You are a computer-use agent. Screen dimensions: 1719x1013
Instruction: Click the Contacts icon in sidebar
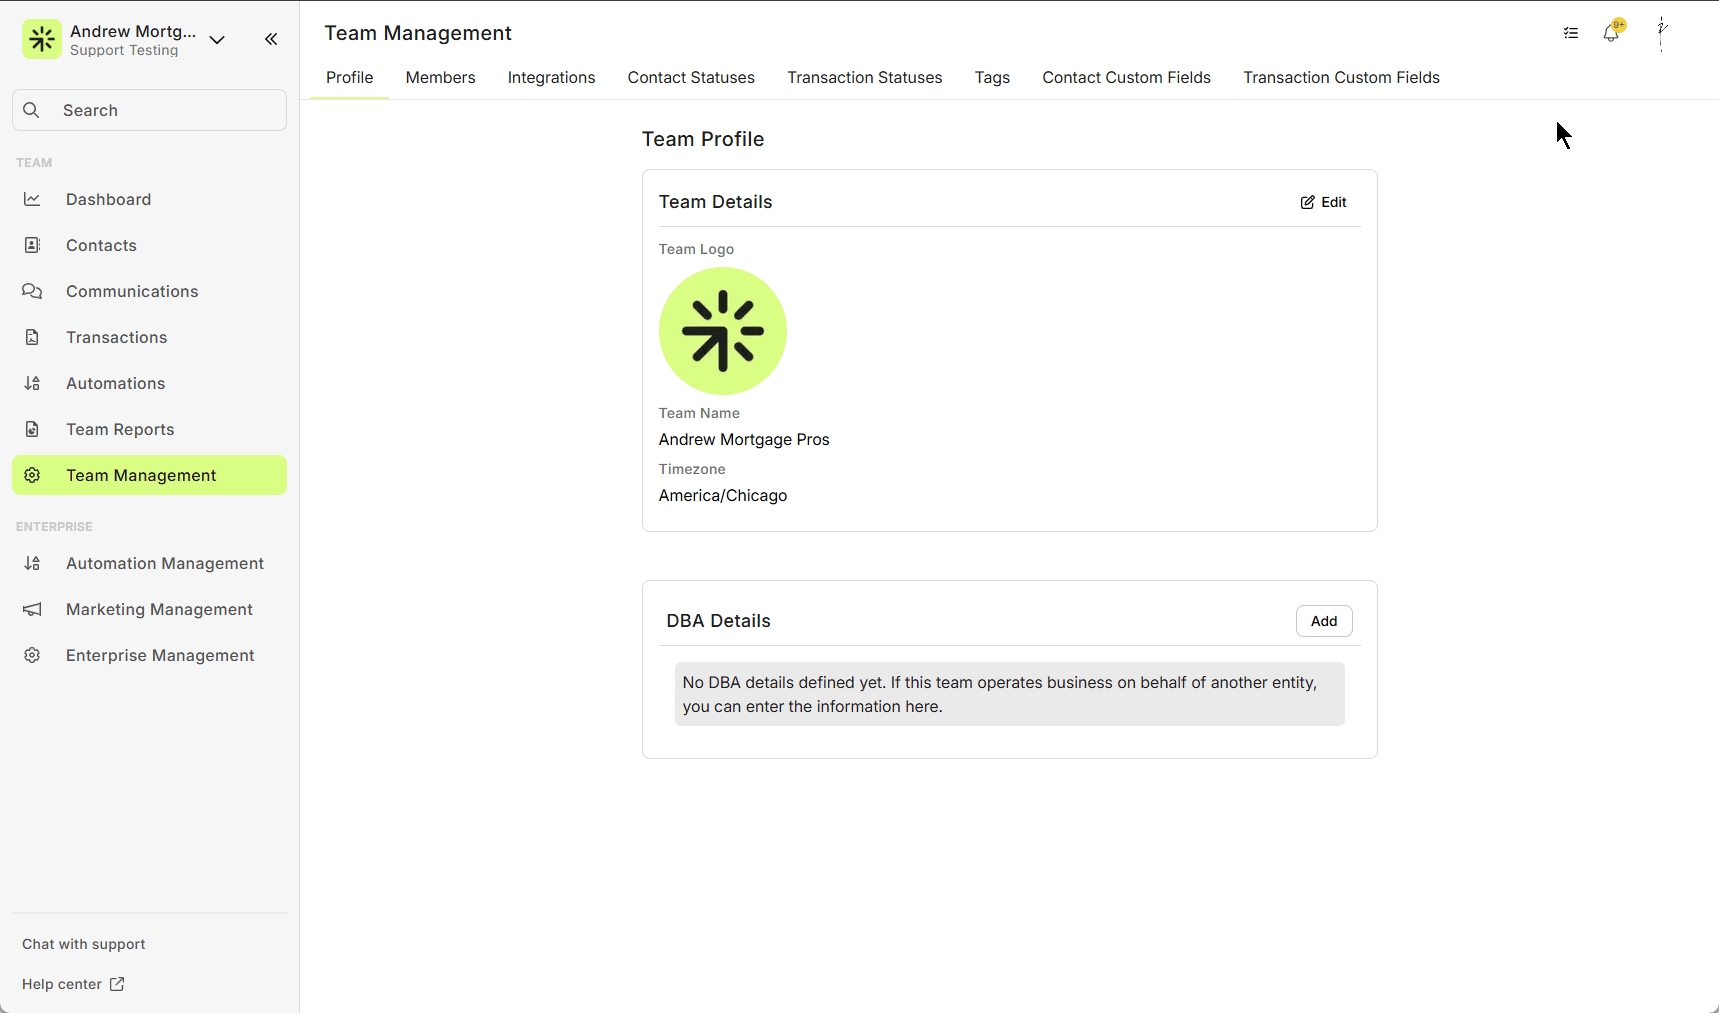32,245
